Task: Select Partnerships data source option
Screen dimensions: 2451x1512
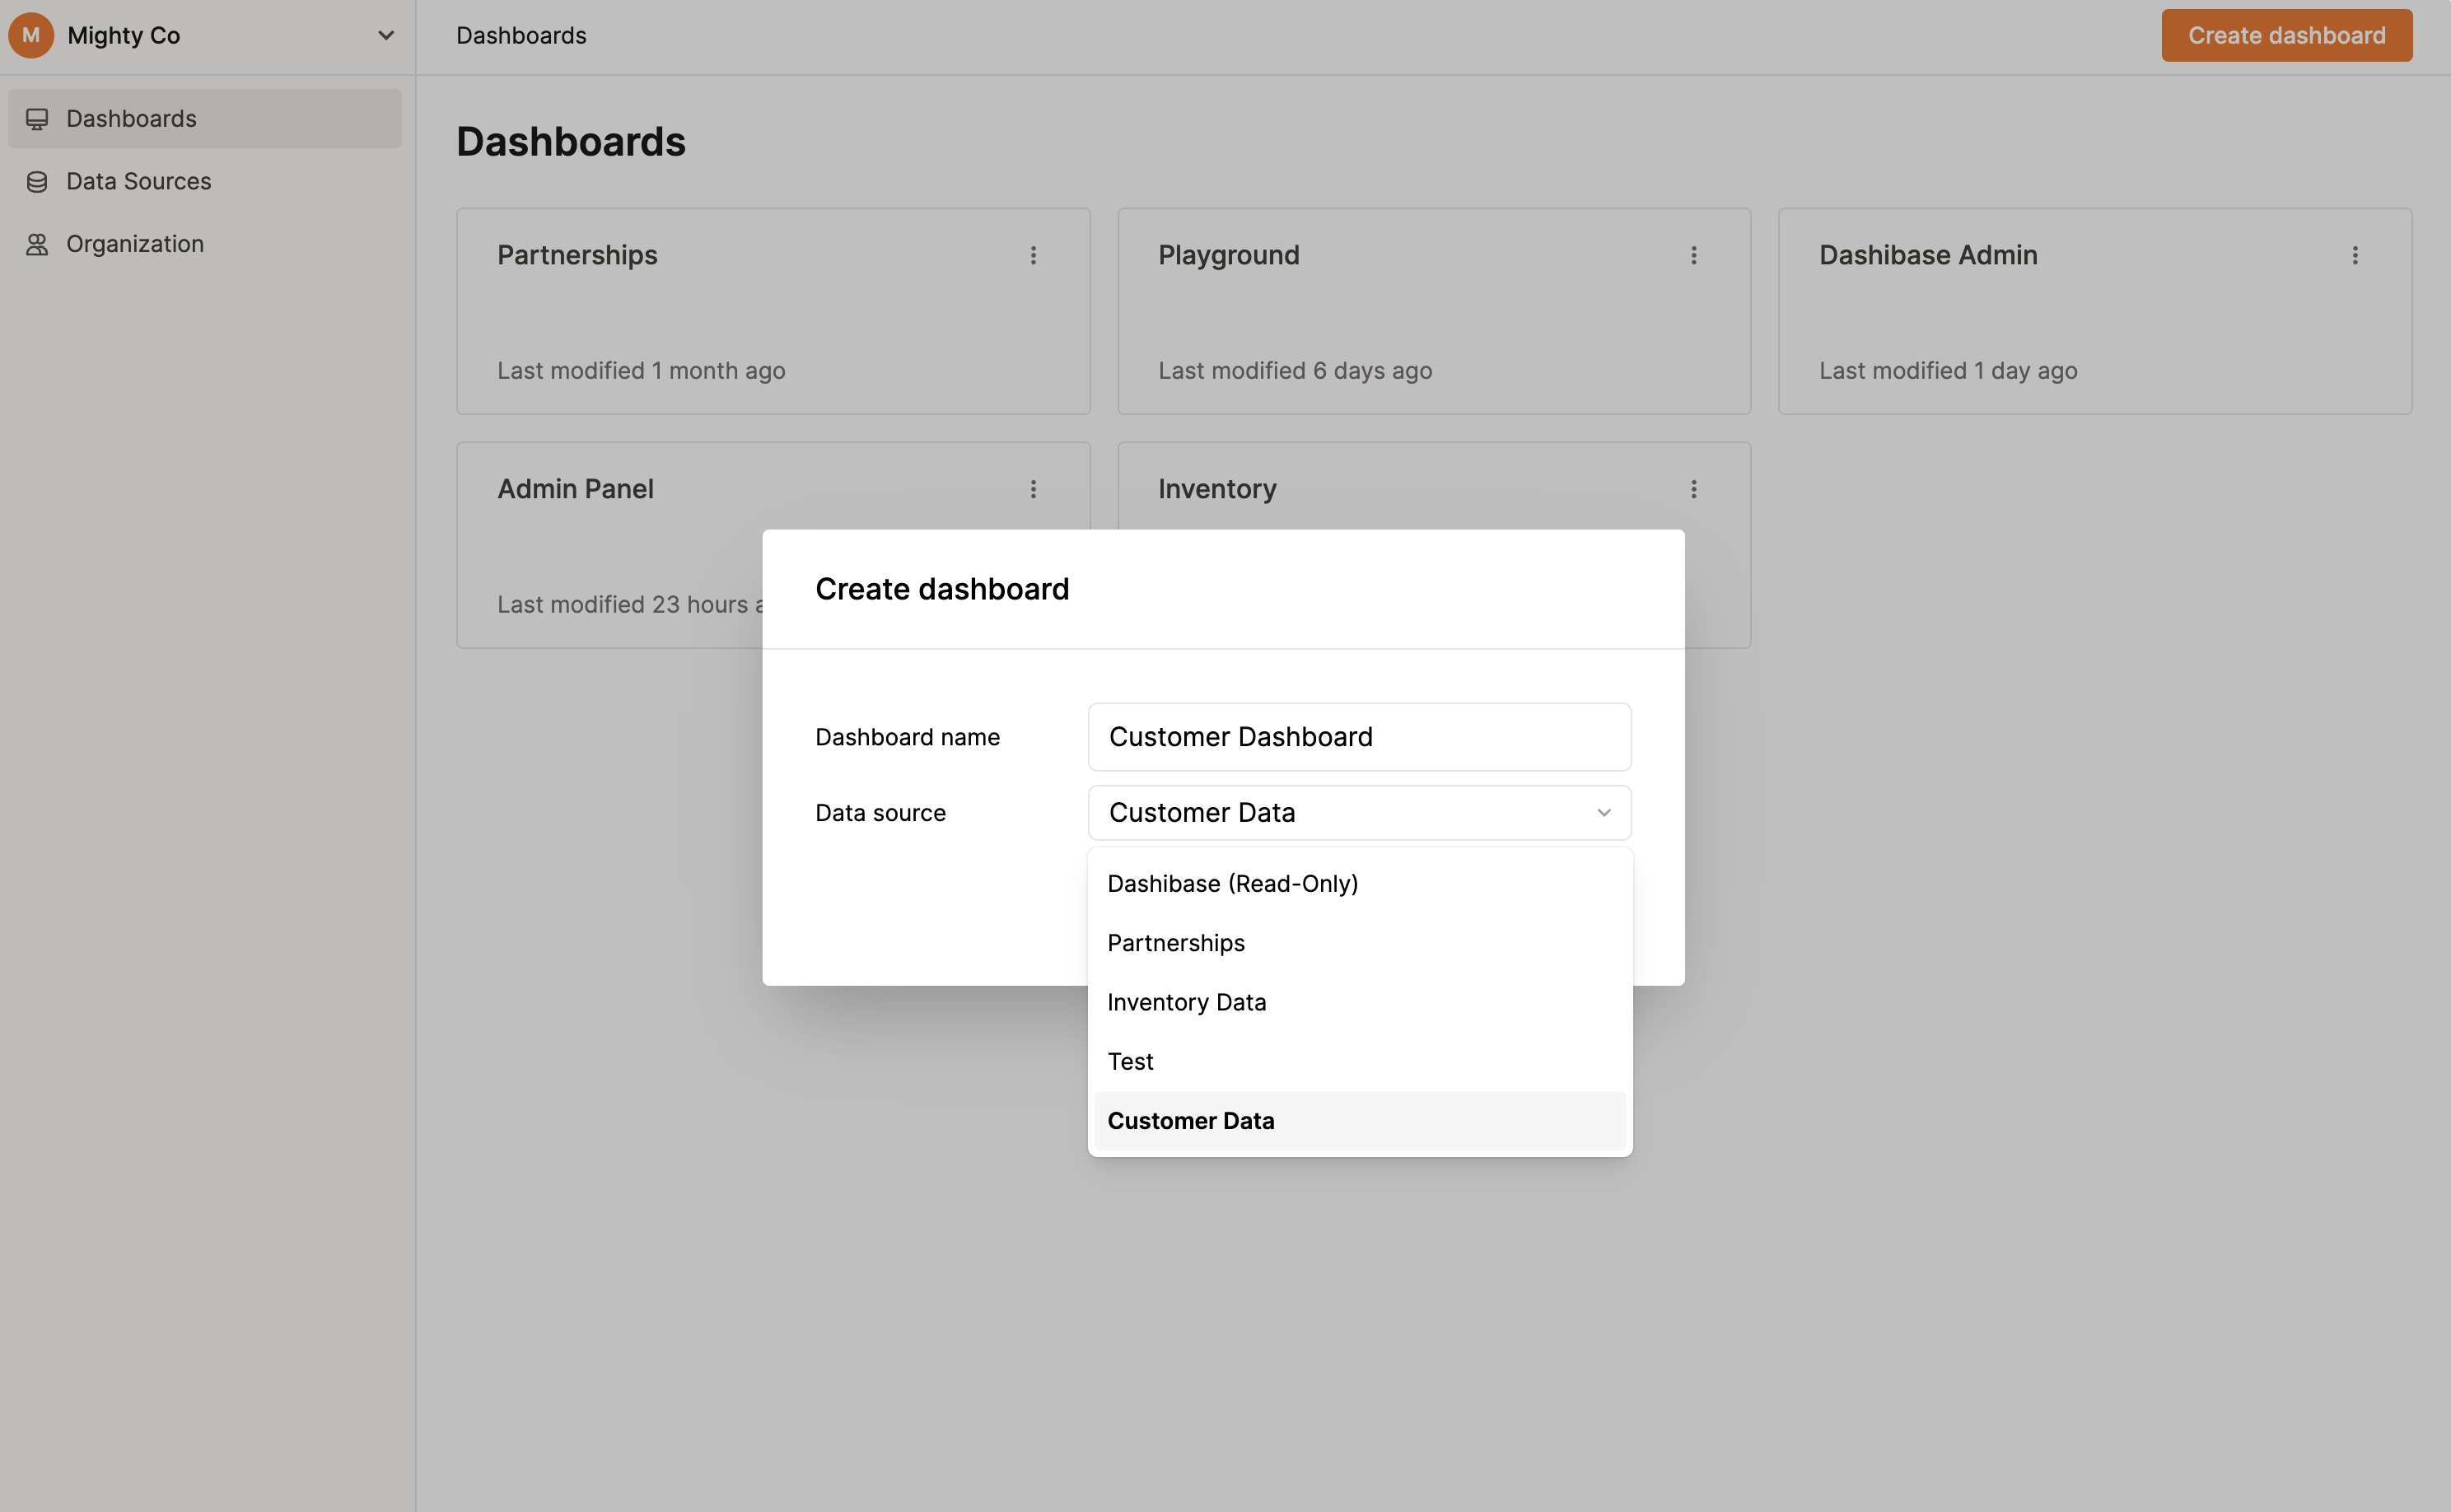Action: [x=1176, y=941]
